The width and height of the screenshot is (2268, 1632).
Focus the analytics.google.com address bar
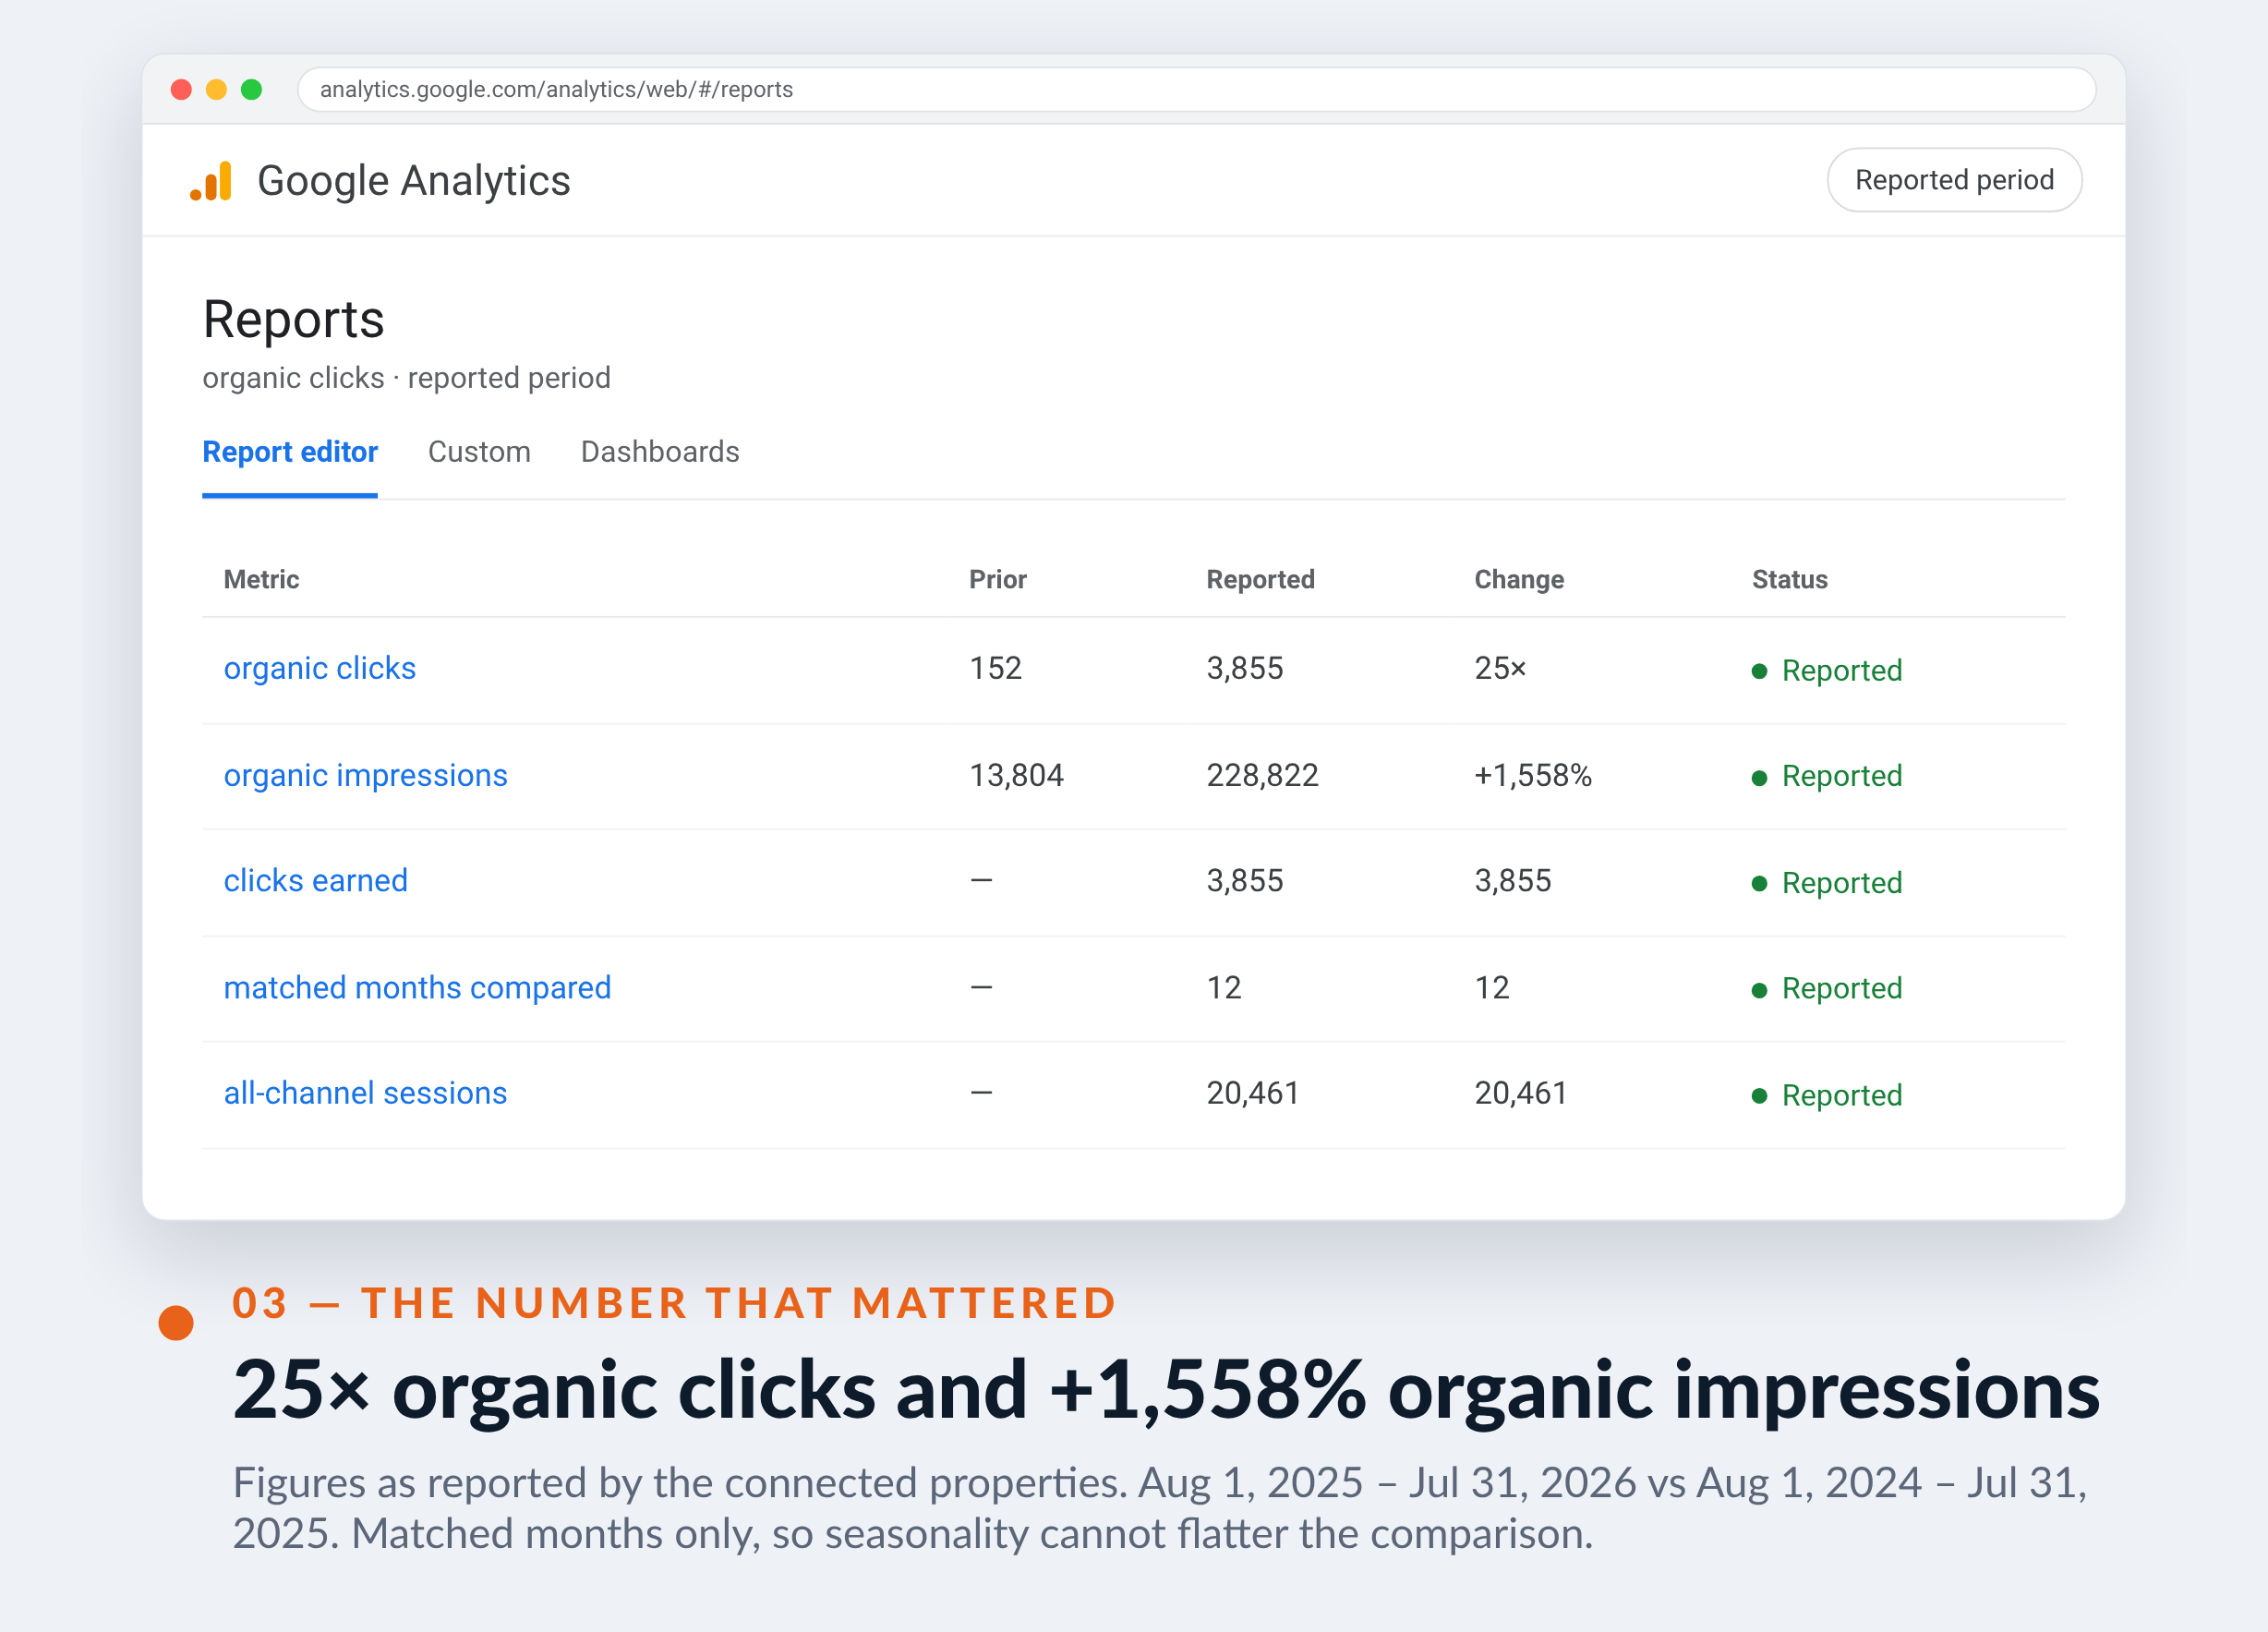1196,90
